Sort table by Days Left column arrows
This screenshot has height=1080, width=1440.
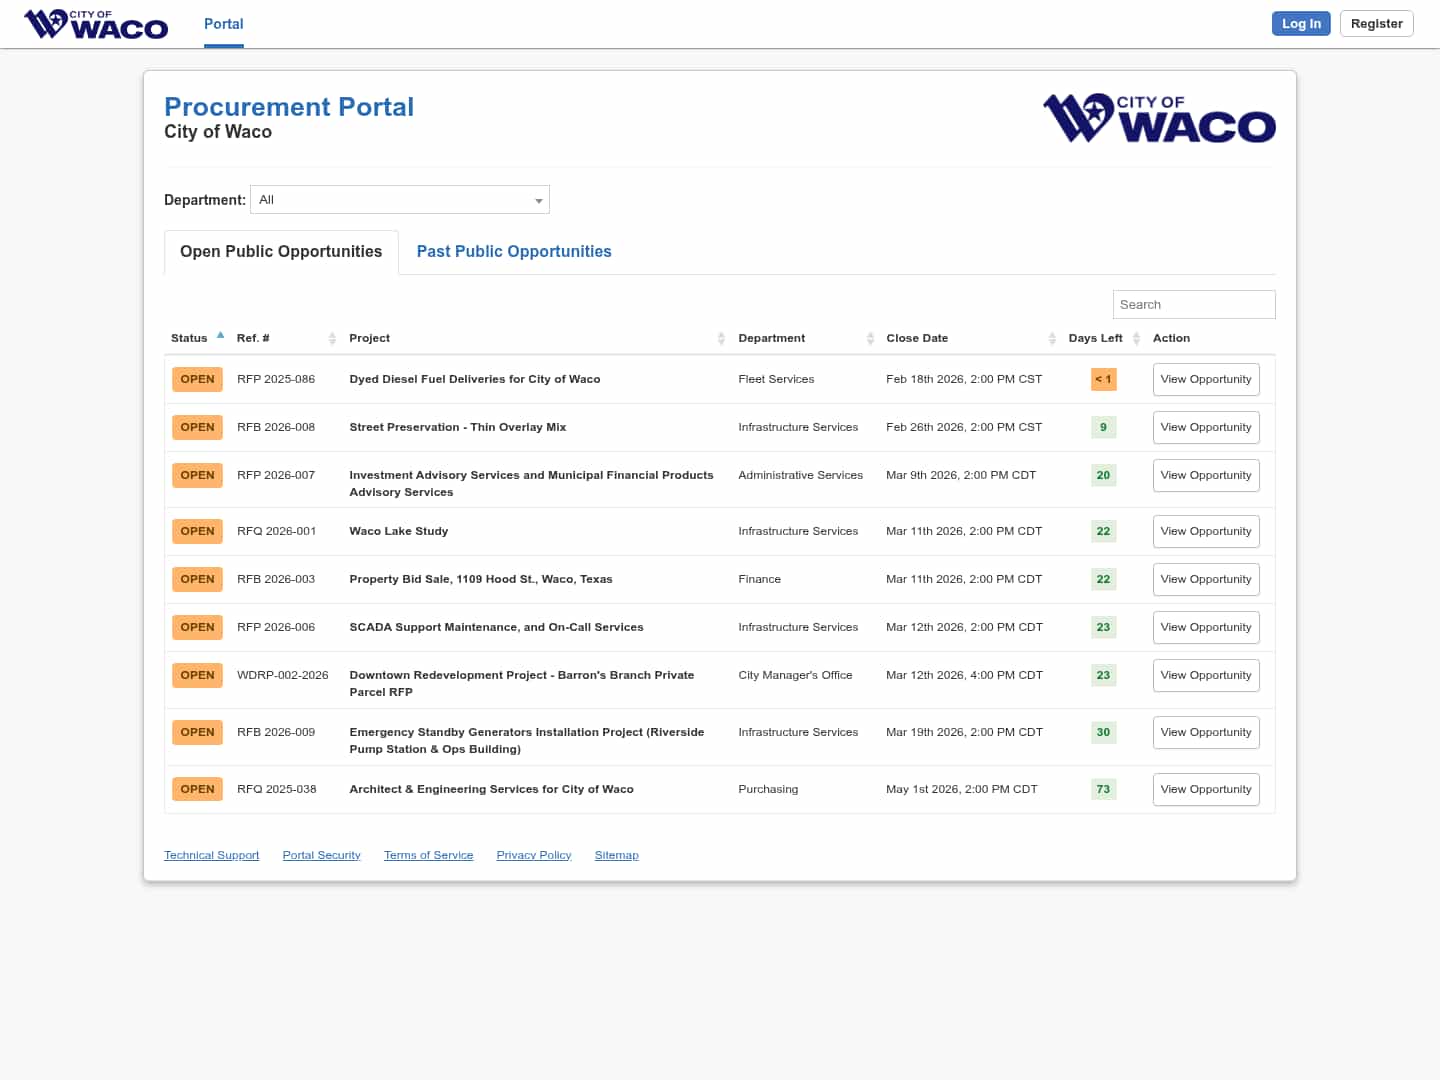coord(1136,339)
